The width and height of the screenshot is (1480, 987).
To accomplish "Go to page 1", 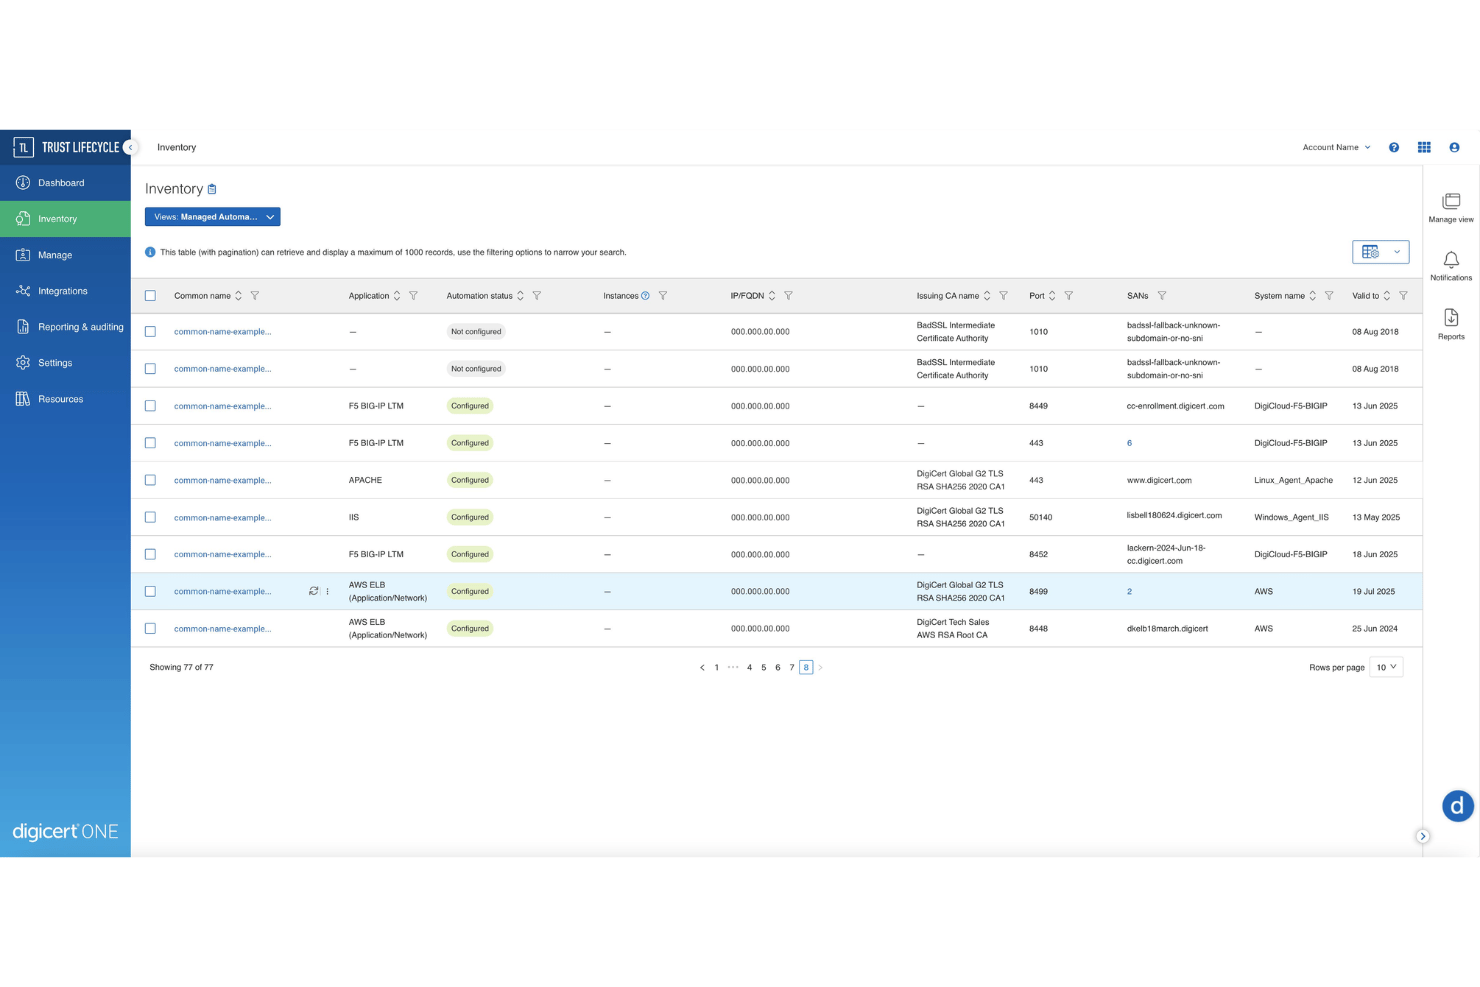I will (716, 667).
